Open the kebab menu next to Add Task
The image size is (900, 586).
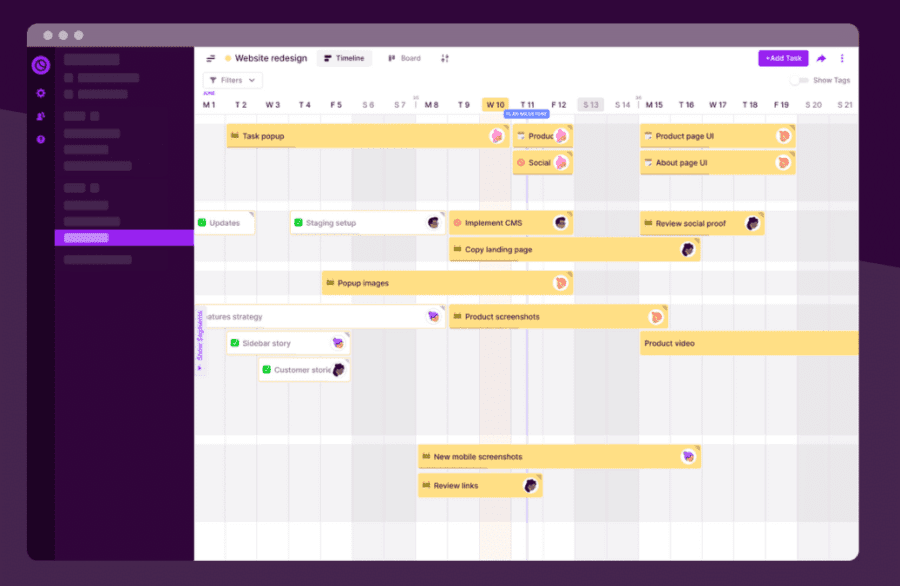point(841,58)
